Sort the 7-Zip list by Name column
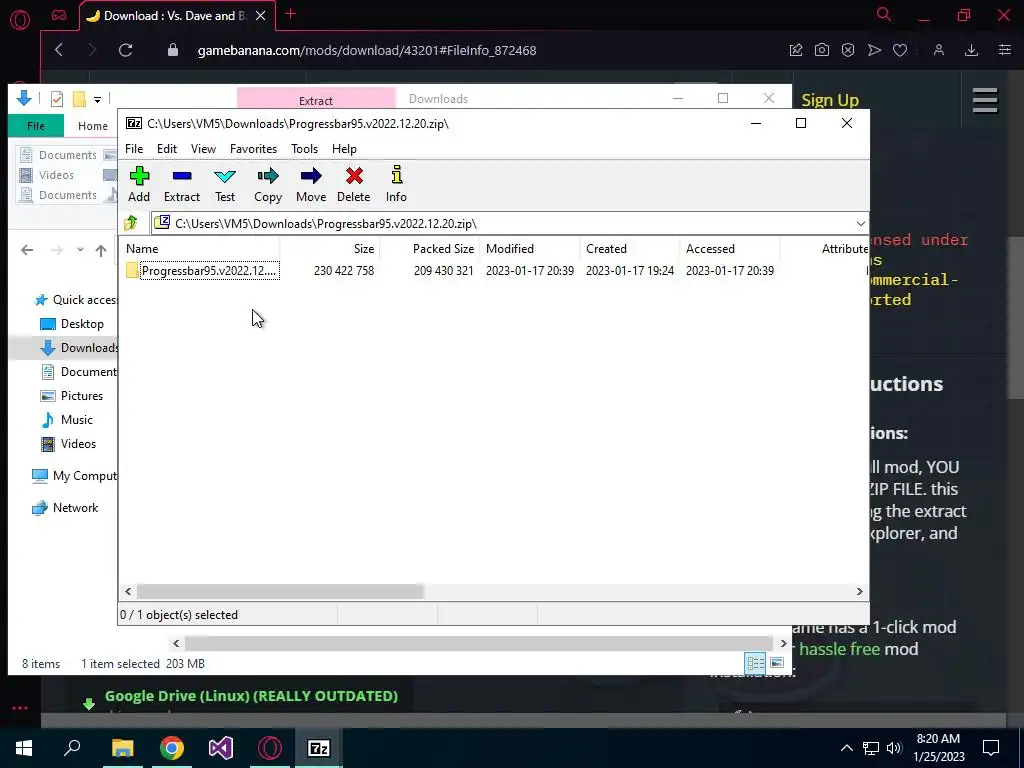The image size is (1024, 768). point(201,249)
